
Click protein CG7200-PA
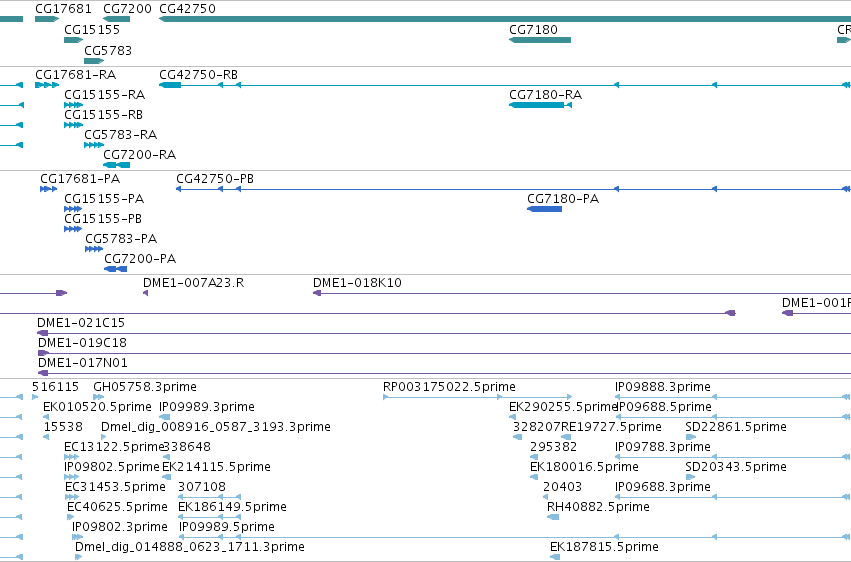tap(116, 269)
